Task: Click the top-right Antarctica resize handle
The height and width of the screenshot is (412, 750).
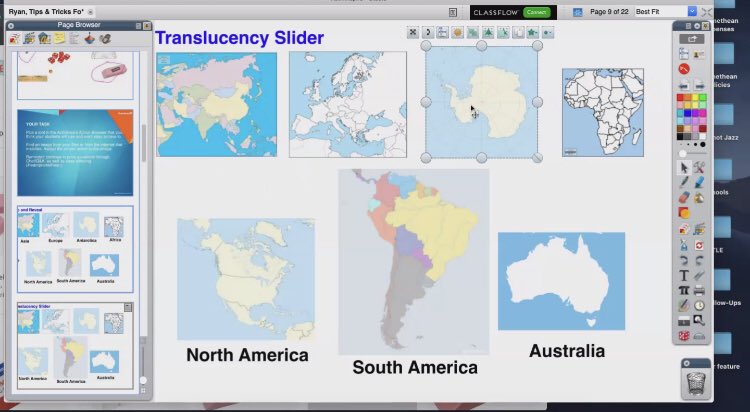Action: 537,46
